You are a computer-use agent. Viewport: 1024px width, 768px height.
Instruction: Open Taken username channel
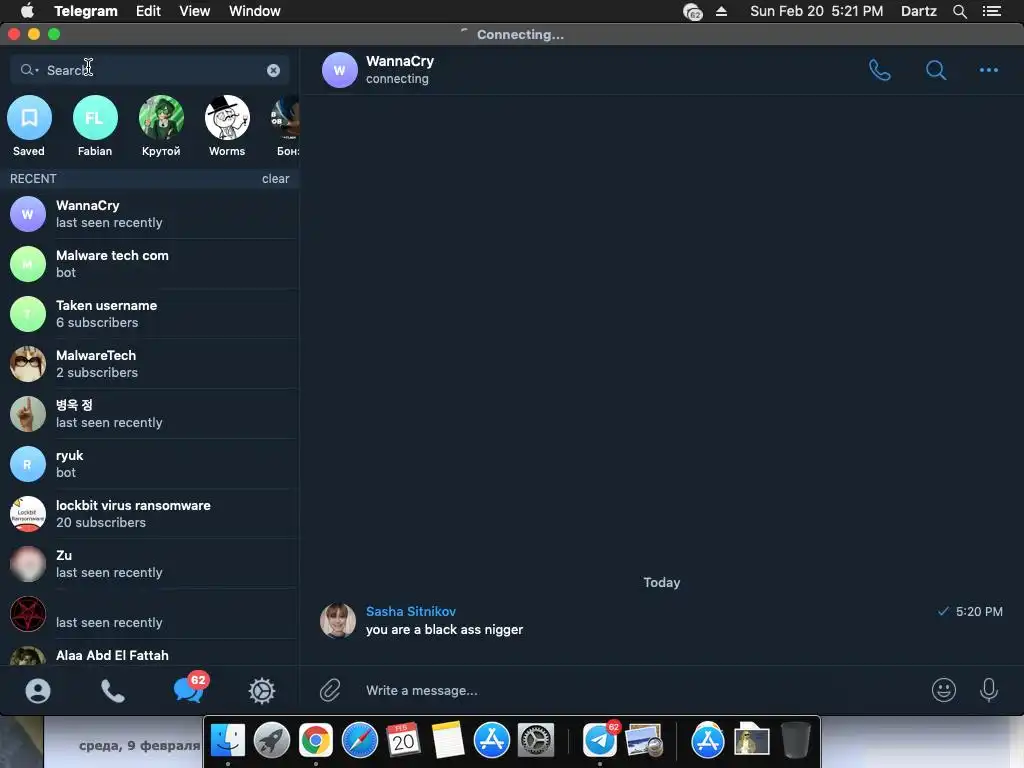click(x=150, y=313)
